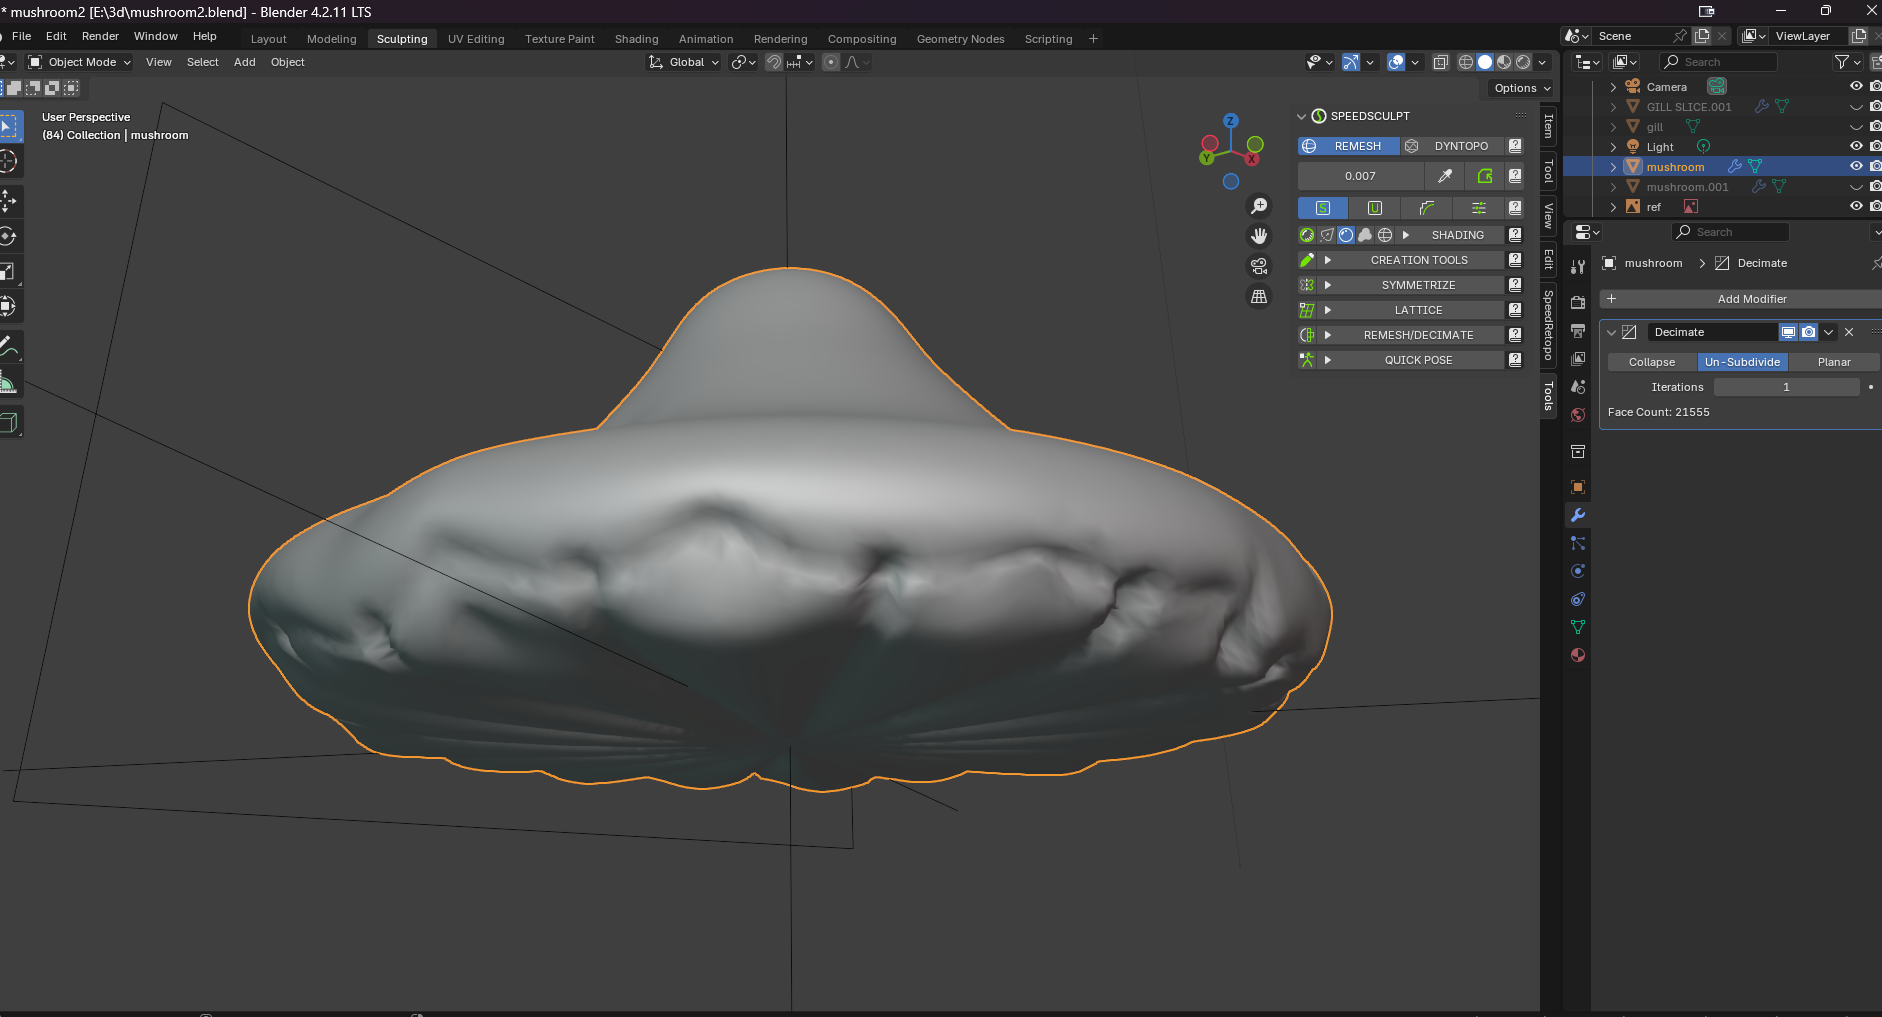
Task: Open the File menu
Action: pos(21,36)
